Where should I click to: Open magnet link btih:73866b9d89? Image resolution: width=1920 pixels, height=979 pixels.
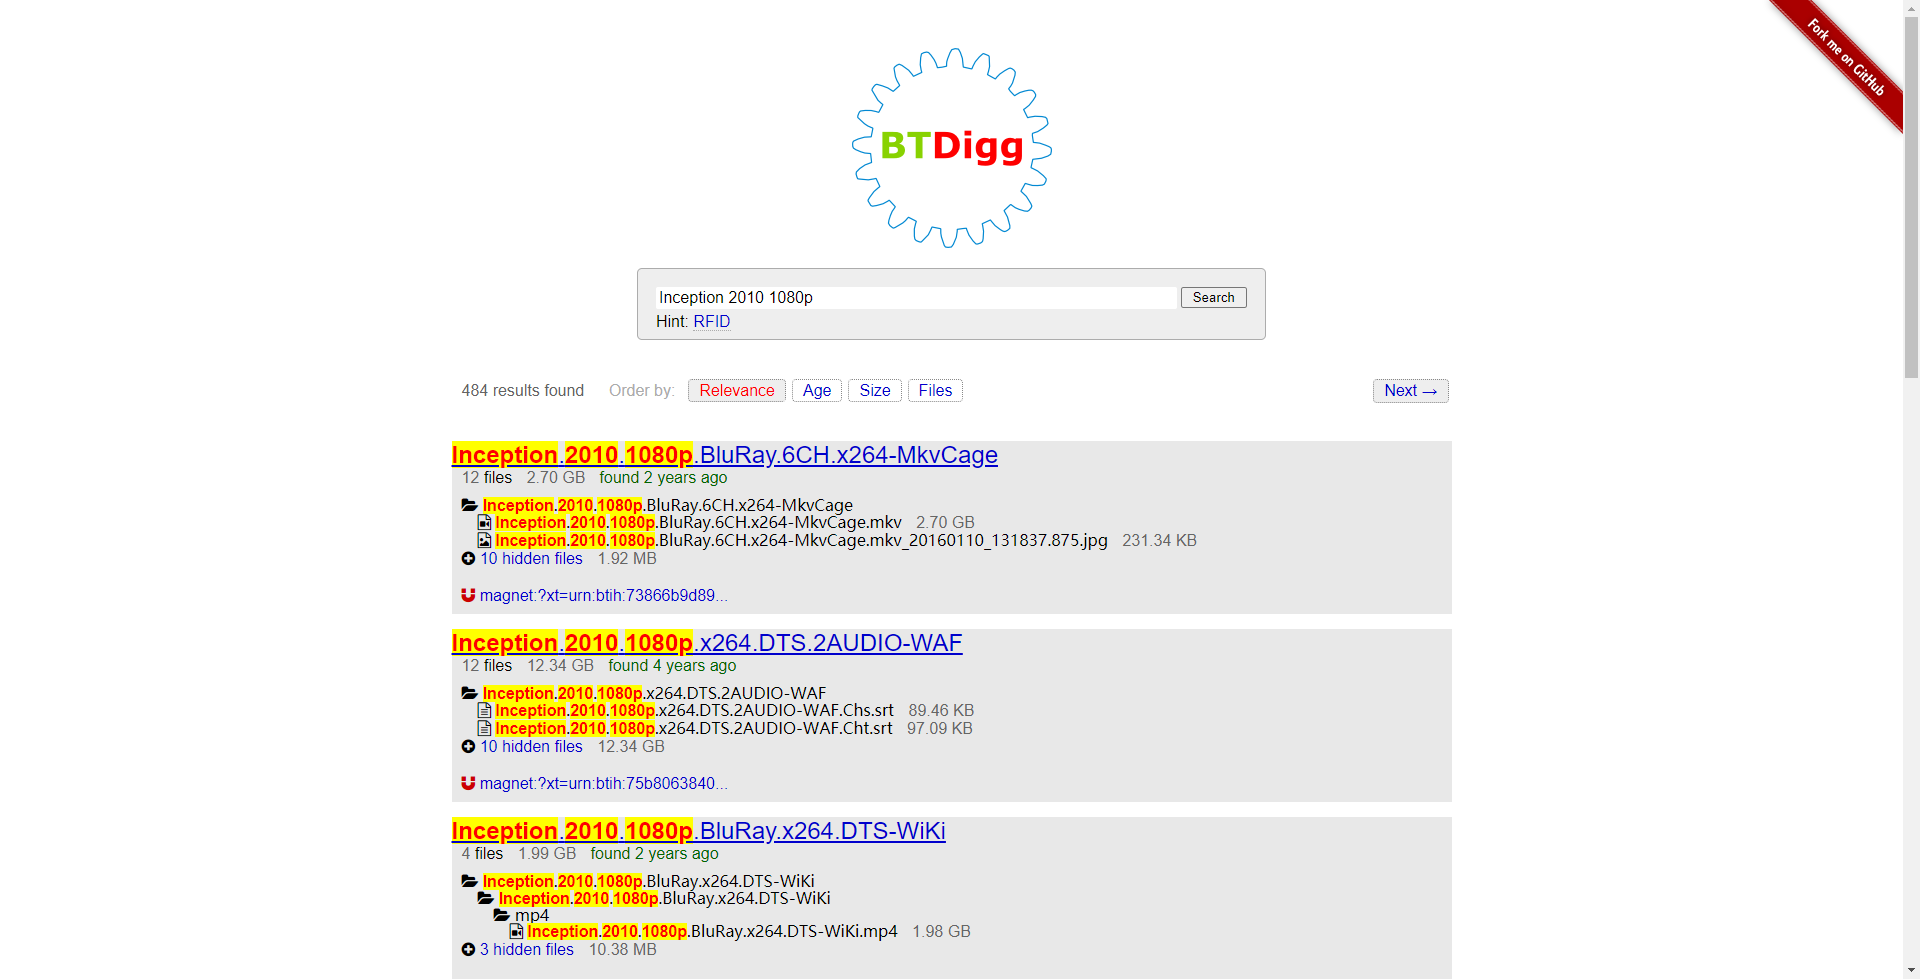[x=603, y=595]
